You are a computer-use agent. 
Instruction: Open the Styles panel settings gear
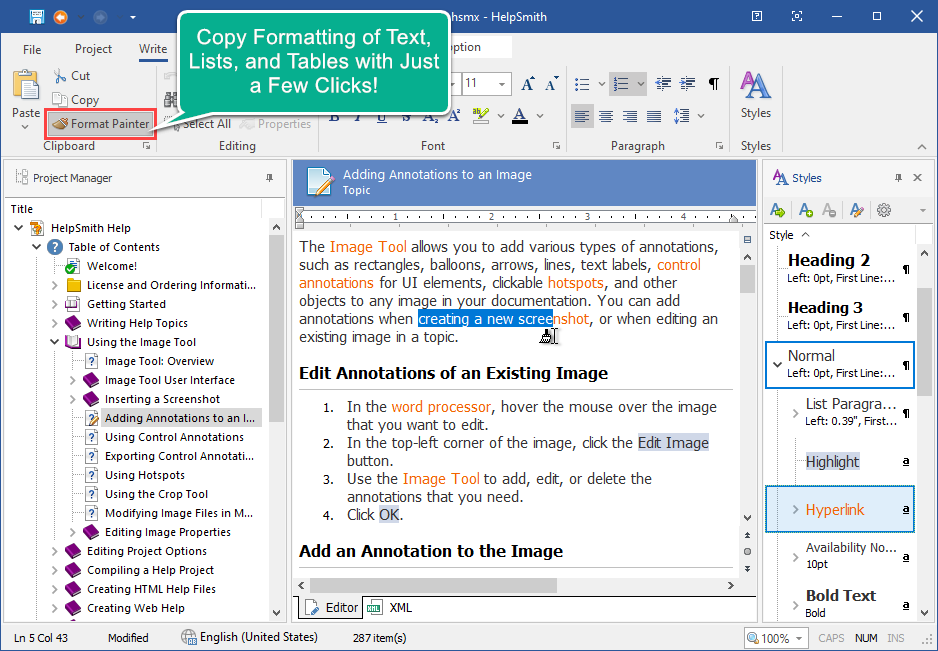click(x=884, y=210)
